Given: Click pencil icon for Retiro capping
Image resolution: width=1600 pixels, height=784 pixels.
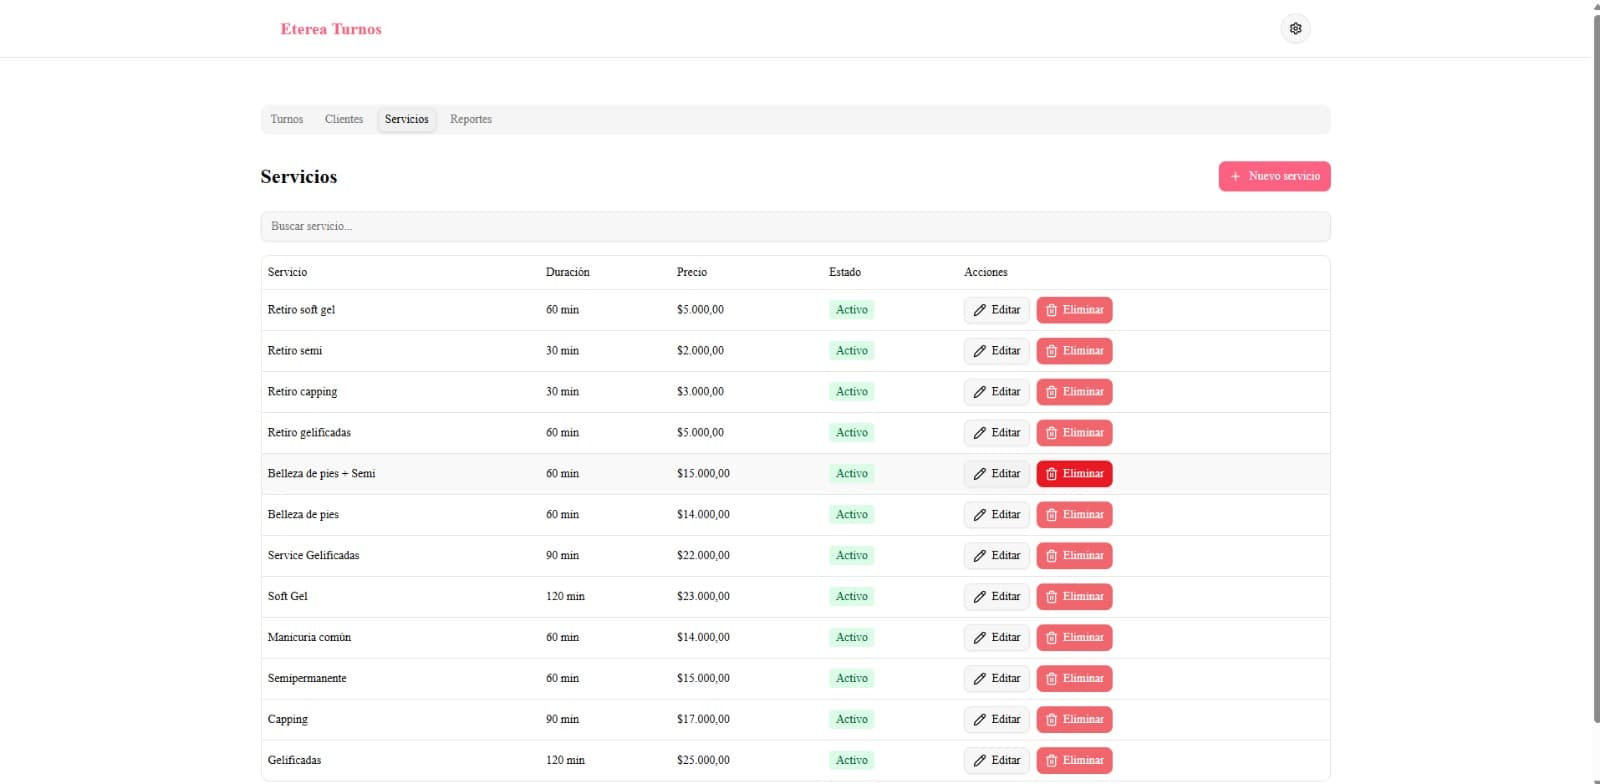Looking at the screenshot, I should [980, 392].
